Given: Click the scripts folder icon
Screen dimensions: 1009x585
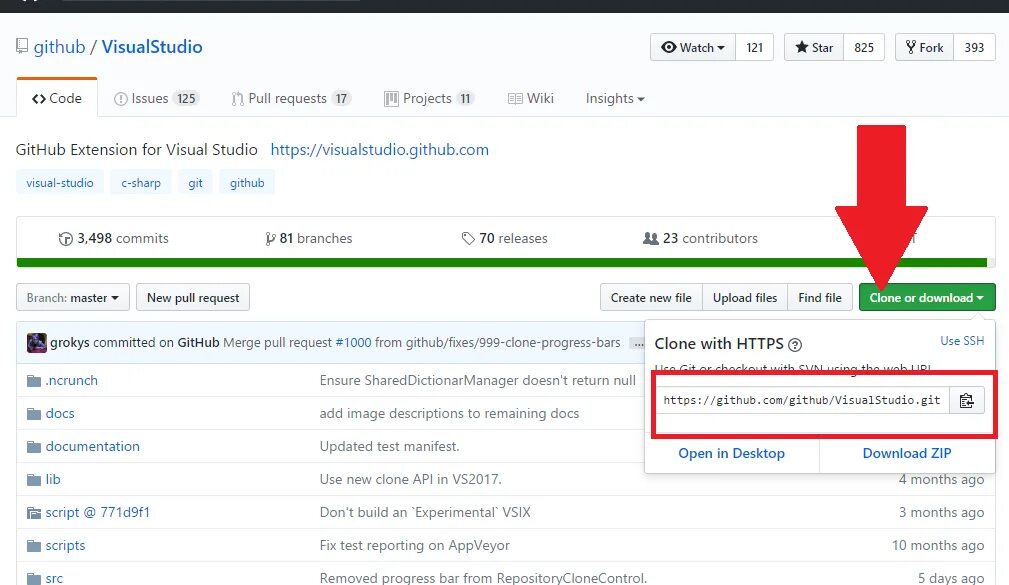Looking at the screenshot, I should (x=33, y=546).
